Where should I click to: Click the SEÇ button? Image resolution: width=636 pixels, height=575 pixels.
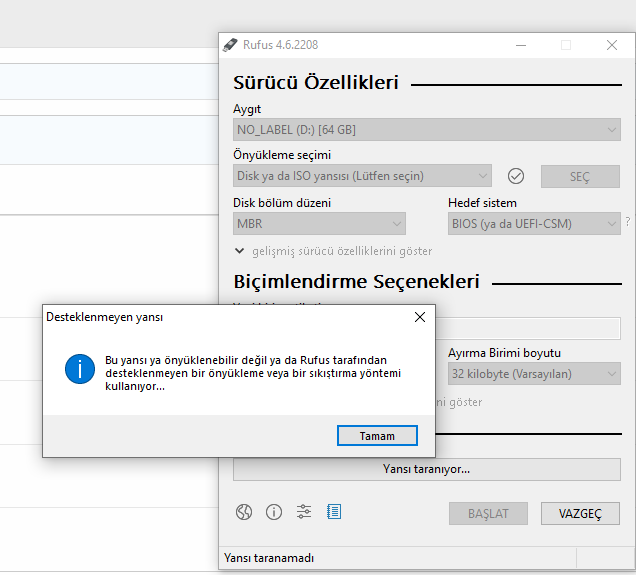pyautogui.click(x=580, y=176)
